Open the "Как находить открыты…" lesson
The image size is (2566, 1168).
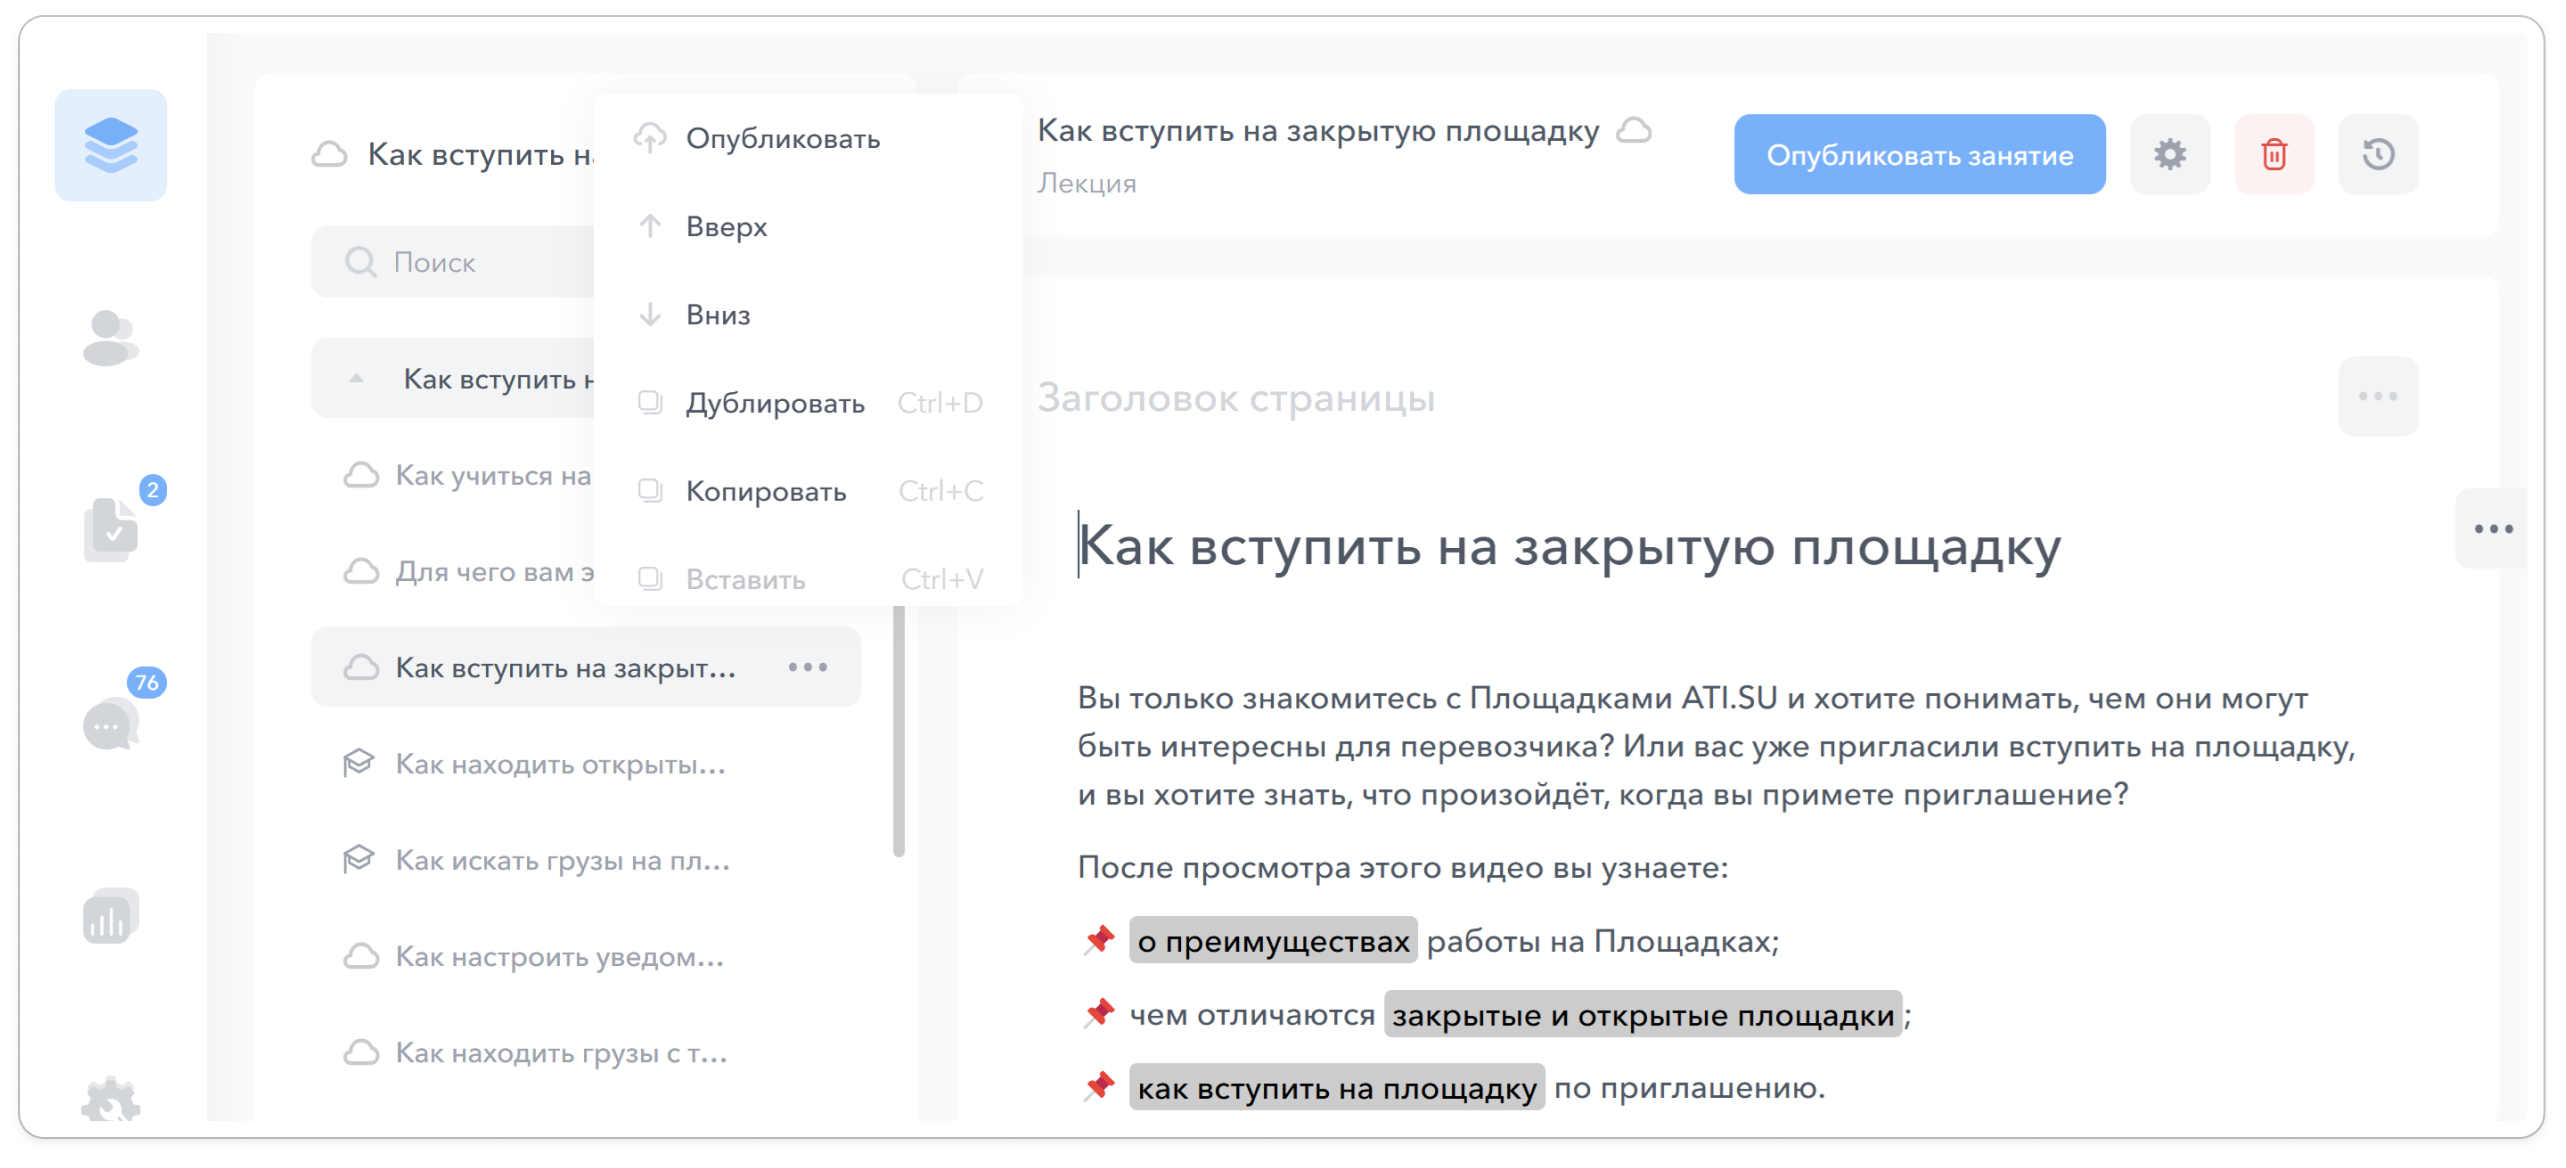pos(560,764)
